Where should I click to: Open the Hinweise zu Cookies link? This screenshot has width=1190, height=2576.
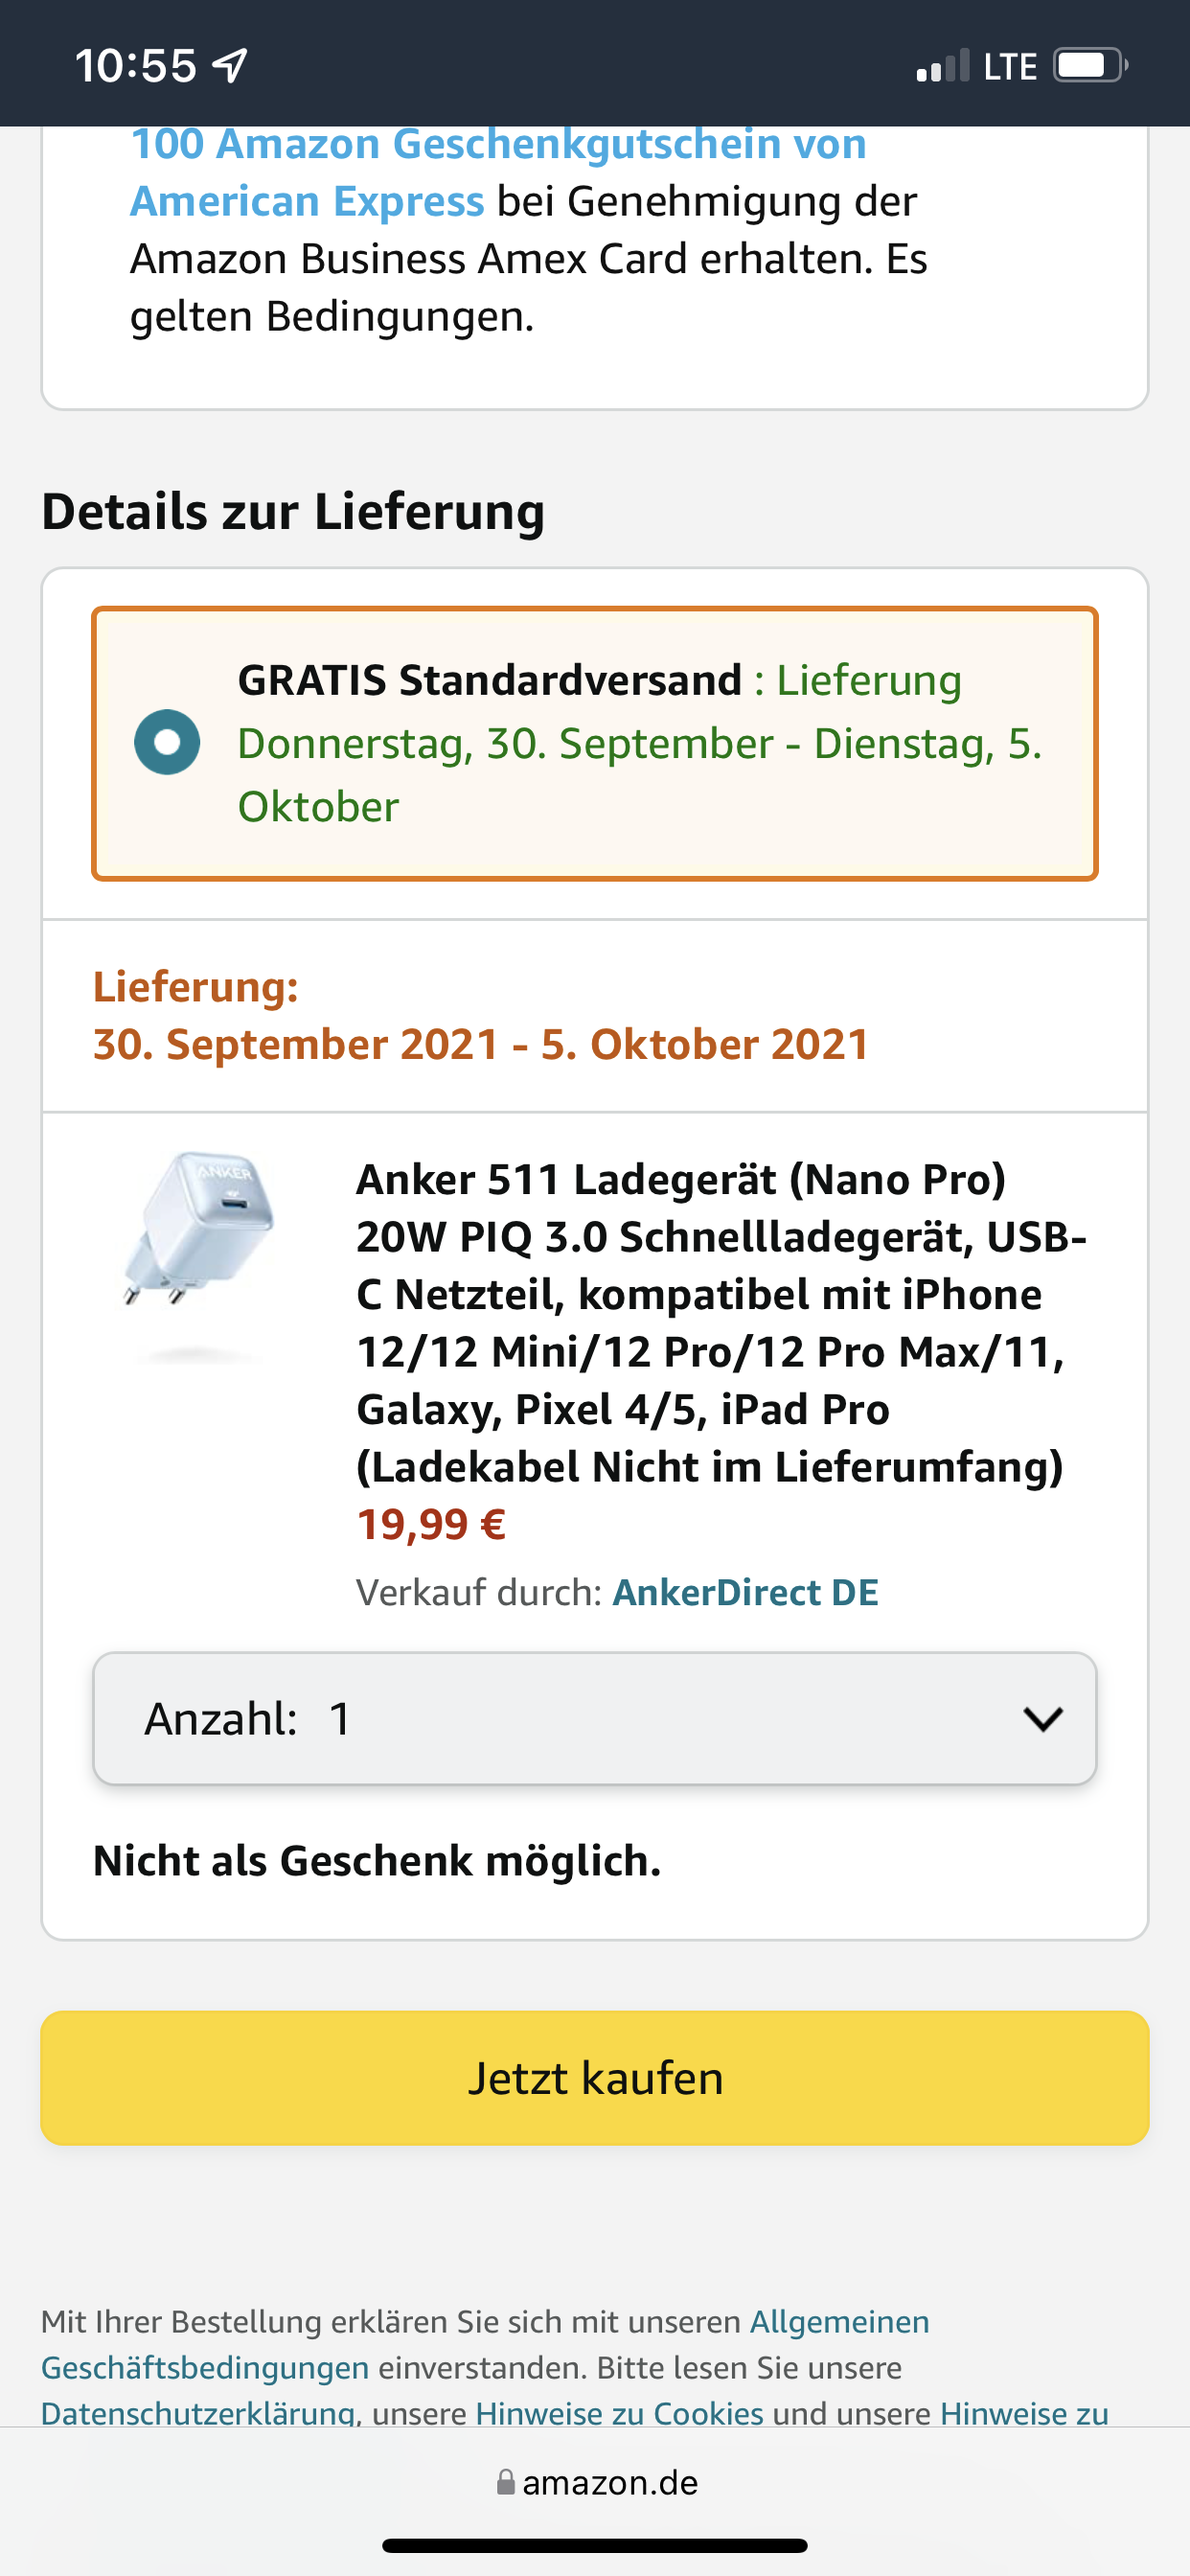click(x=619, y=2412)
